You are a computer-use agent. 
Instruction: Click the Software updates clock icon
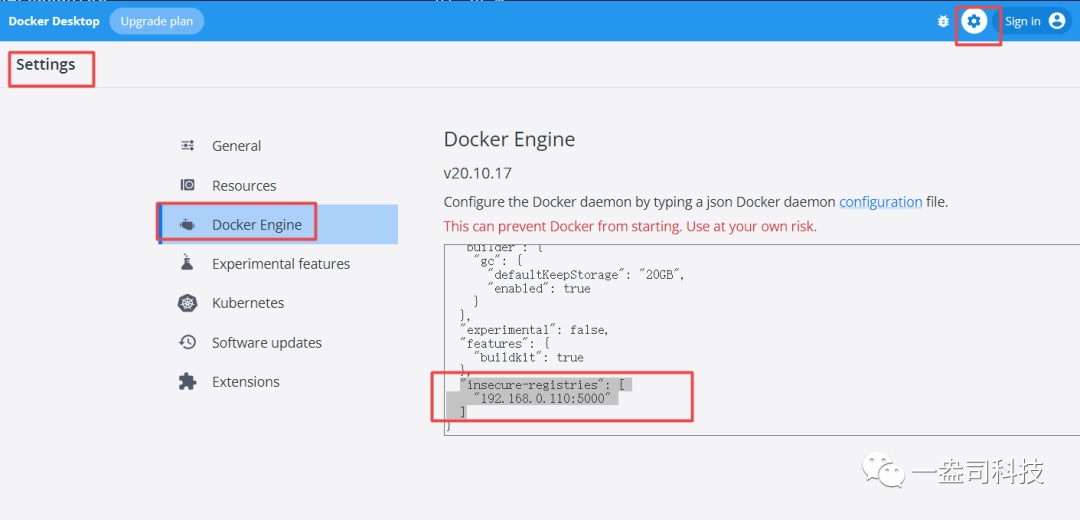pyautogui.click(x=187, y=342)
